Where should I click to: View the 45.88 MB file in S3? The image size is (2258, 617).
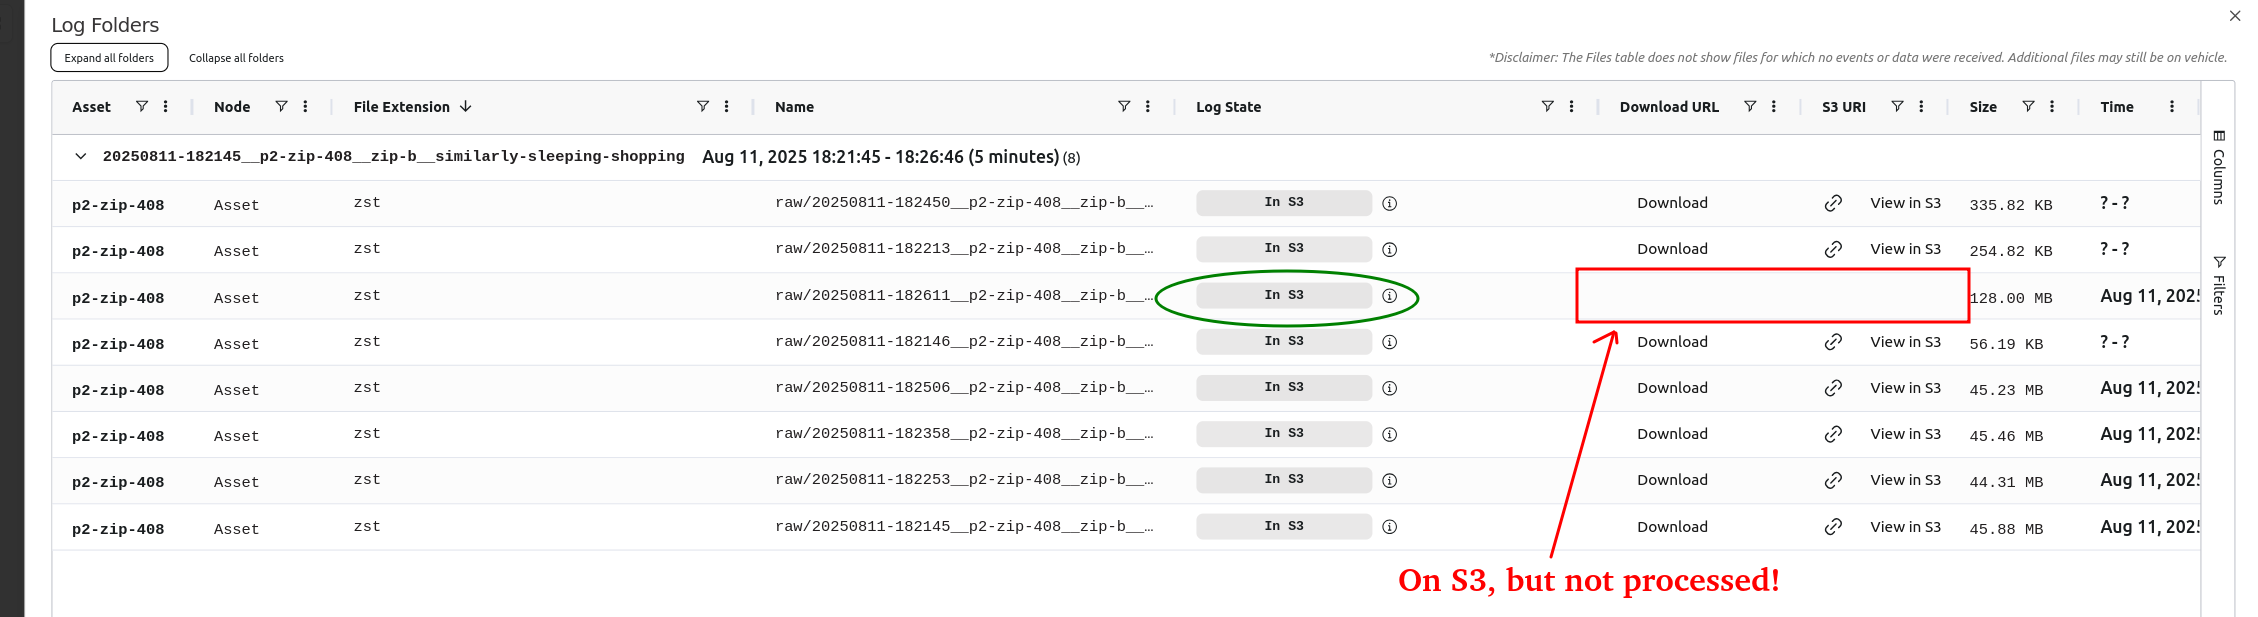coord(1905,527)
